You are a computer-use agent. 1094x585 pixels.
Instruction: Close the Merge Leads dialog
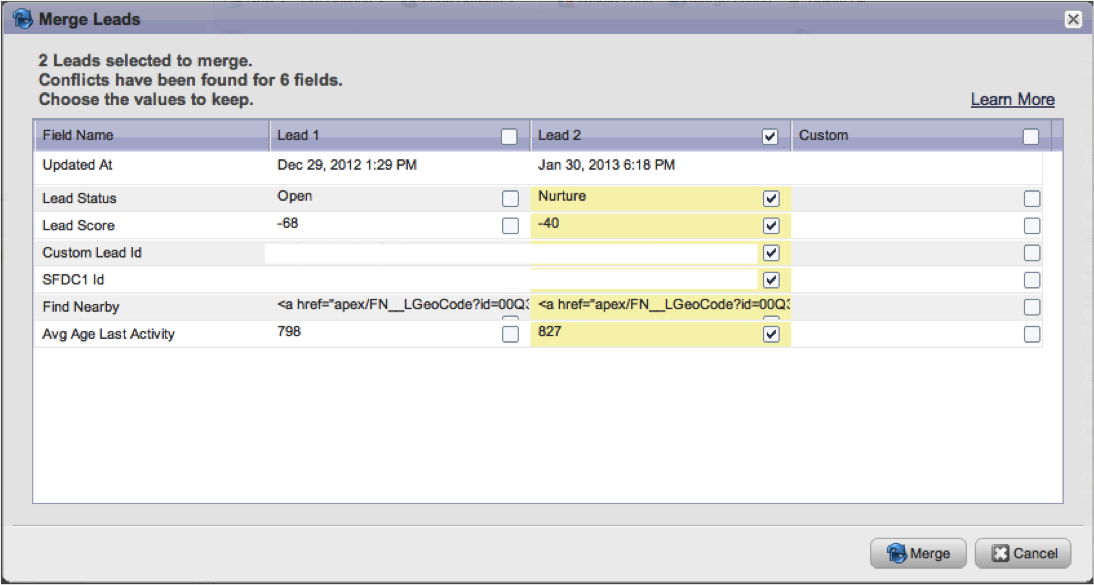click(1072, 19)
